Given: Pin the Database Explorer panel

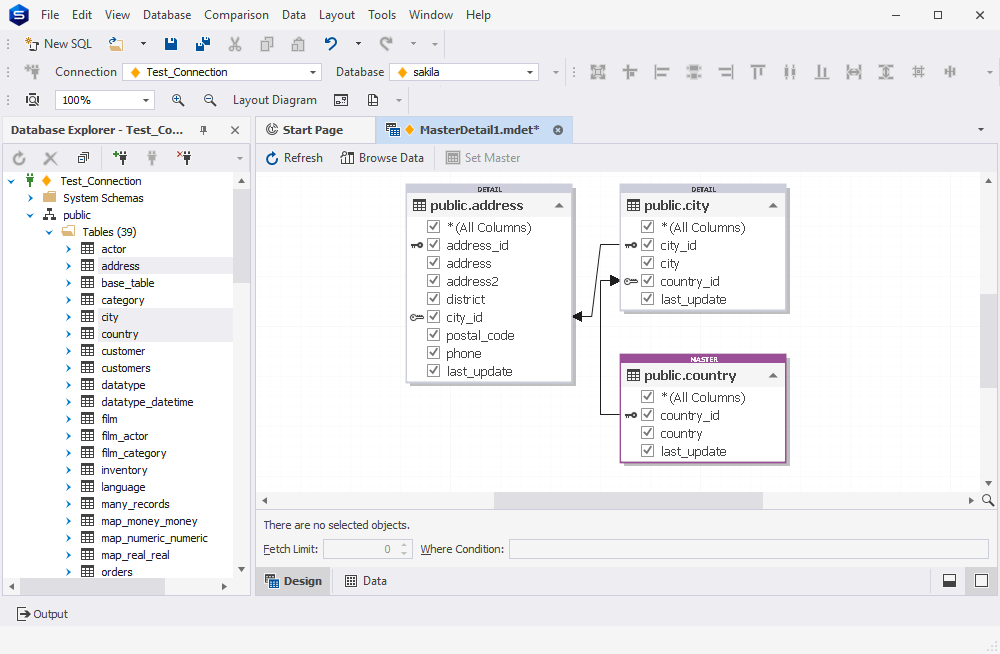Looking at the screenshot, I should click(x=203, y=130).
